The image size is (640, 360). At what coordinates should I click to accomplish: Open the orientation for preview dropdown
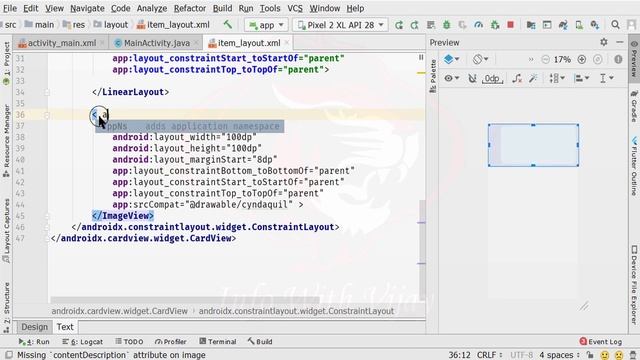tap(480, 59)
